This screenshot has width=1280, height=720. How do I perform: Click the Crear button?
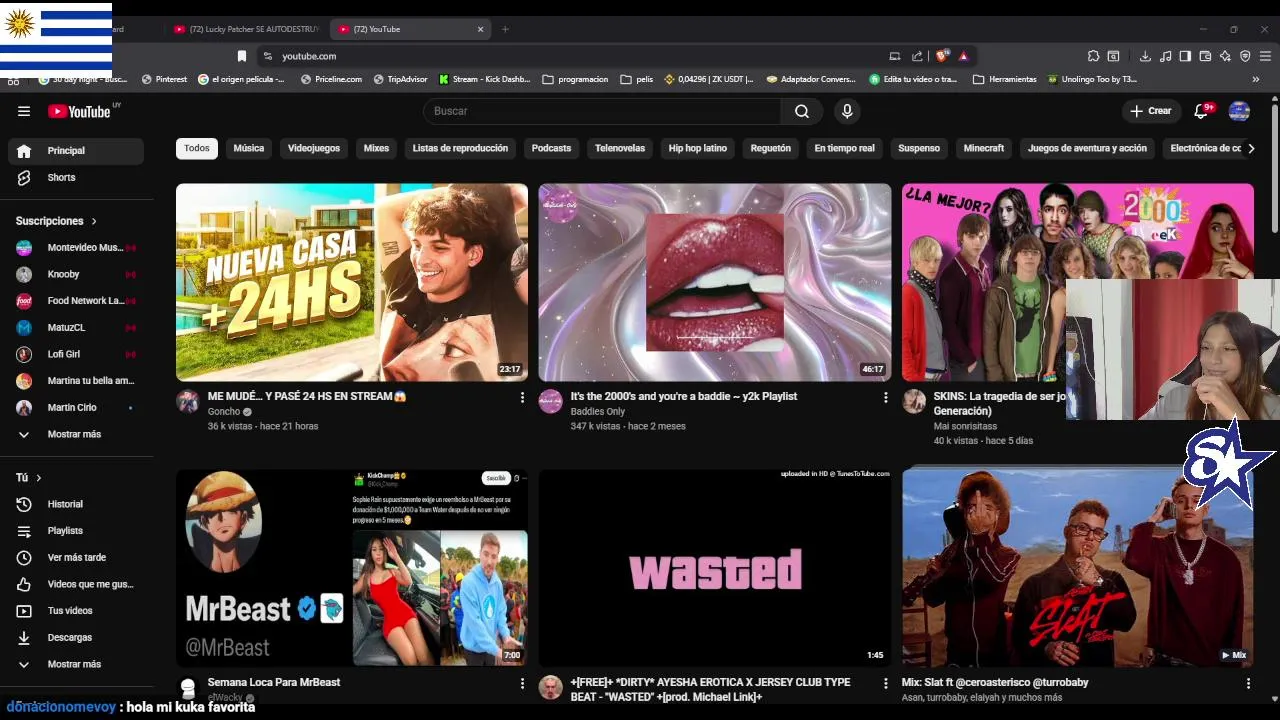click(1151, 111)
